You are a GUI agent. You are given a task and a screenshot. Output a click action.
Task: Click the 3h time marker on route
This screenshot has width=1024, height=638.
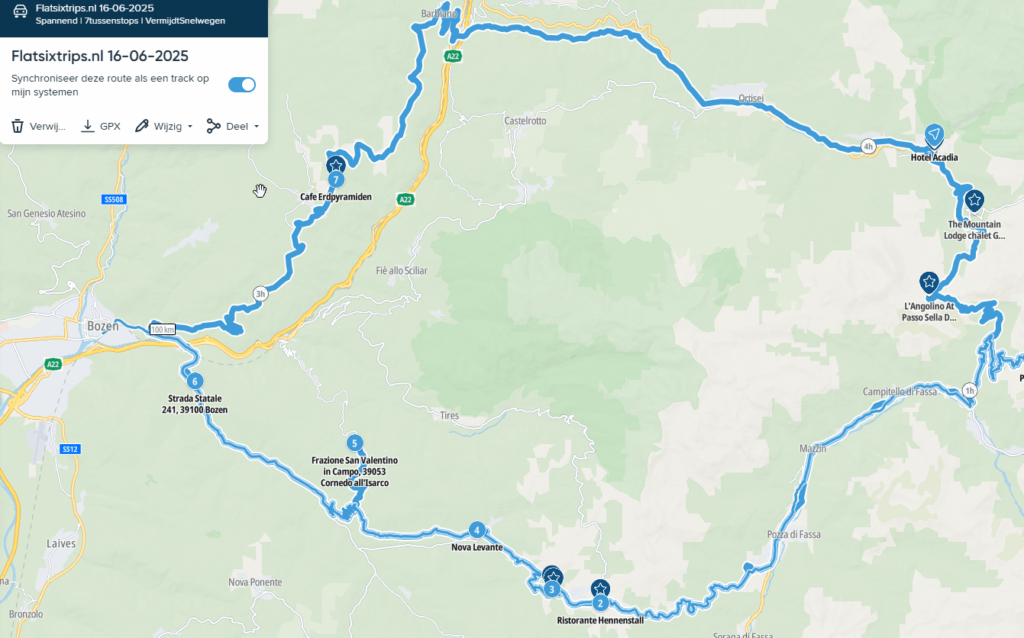click(x=261, y=294)
